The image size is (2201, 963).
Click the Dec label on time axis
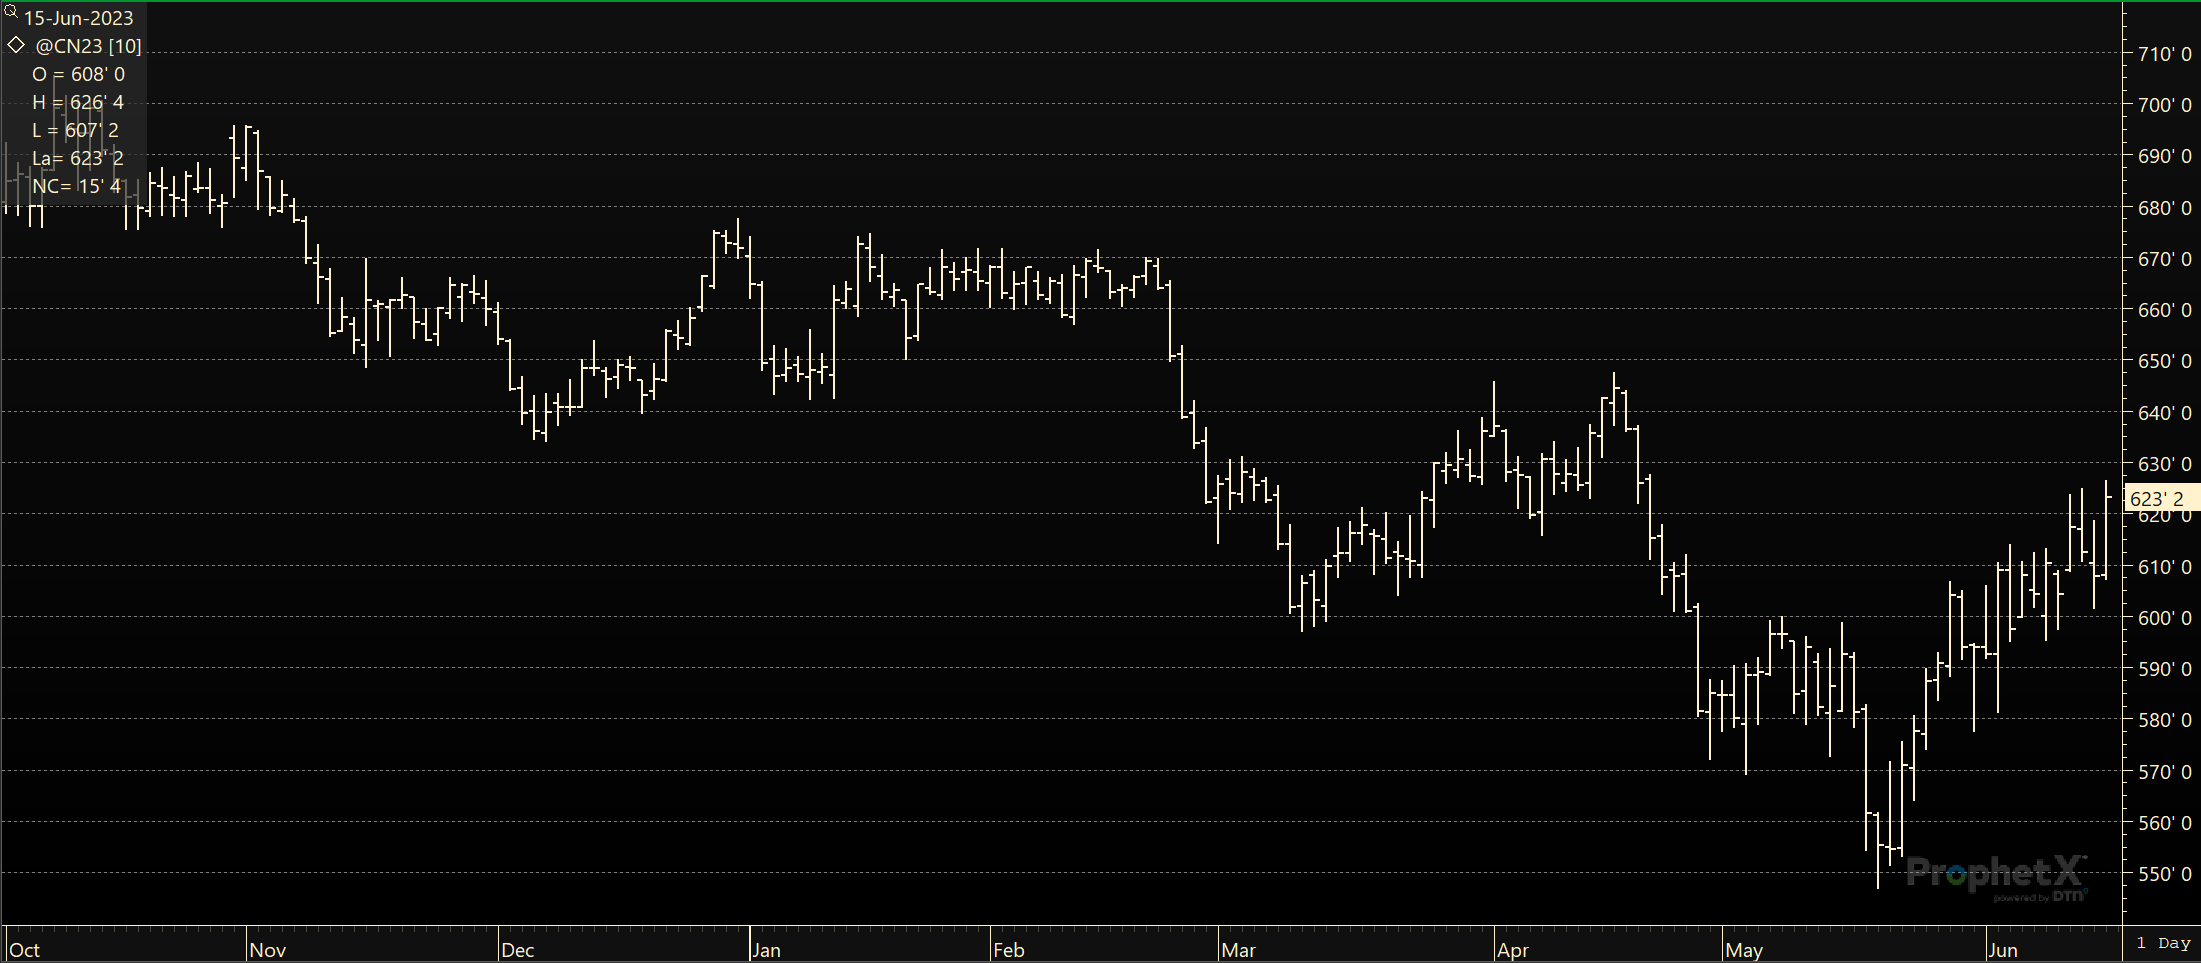(518, 950)
